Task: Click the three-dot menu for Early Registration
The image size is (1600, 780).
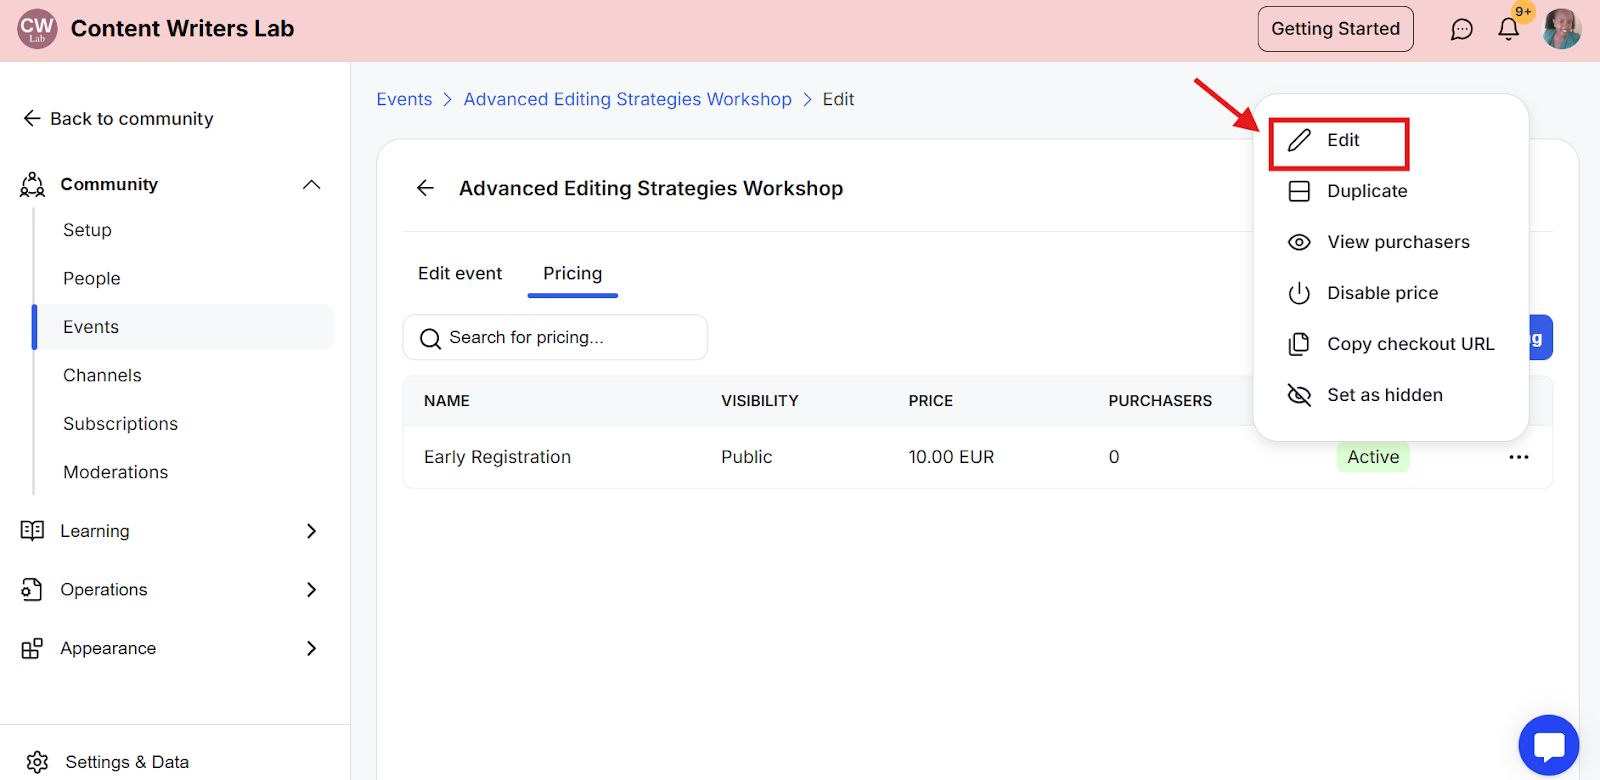Action: pos(1519,457)
